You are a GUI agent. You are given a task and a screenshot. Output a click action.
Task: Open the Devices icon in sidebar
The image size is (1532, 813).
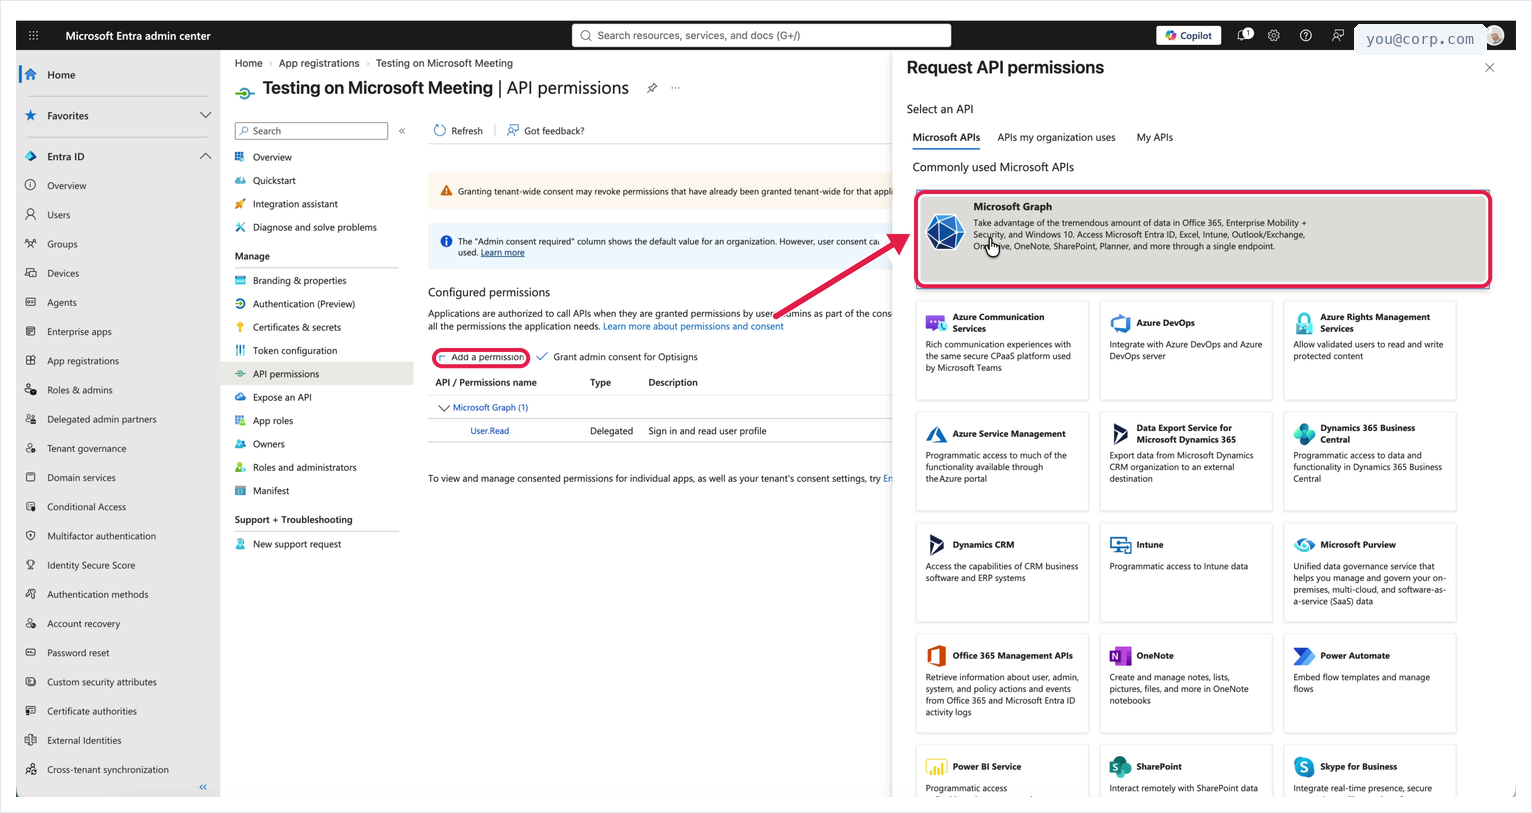[31, 272]
